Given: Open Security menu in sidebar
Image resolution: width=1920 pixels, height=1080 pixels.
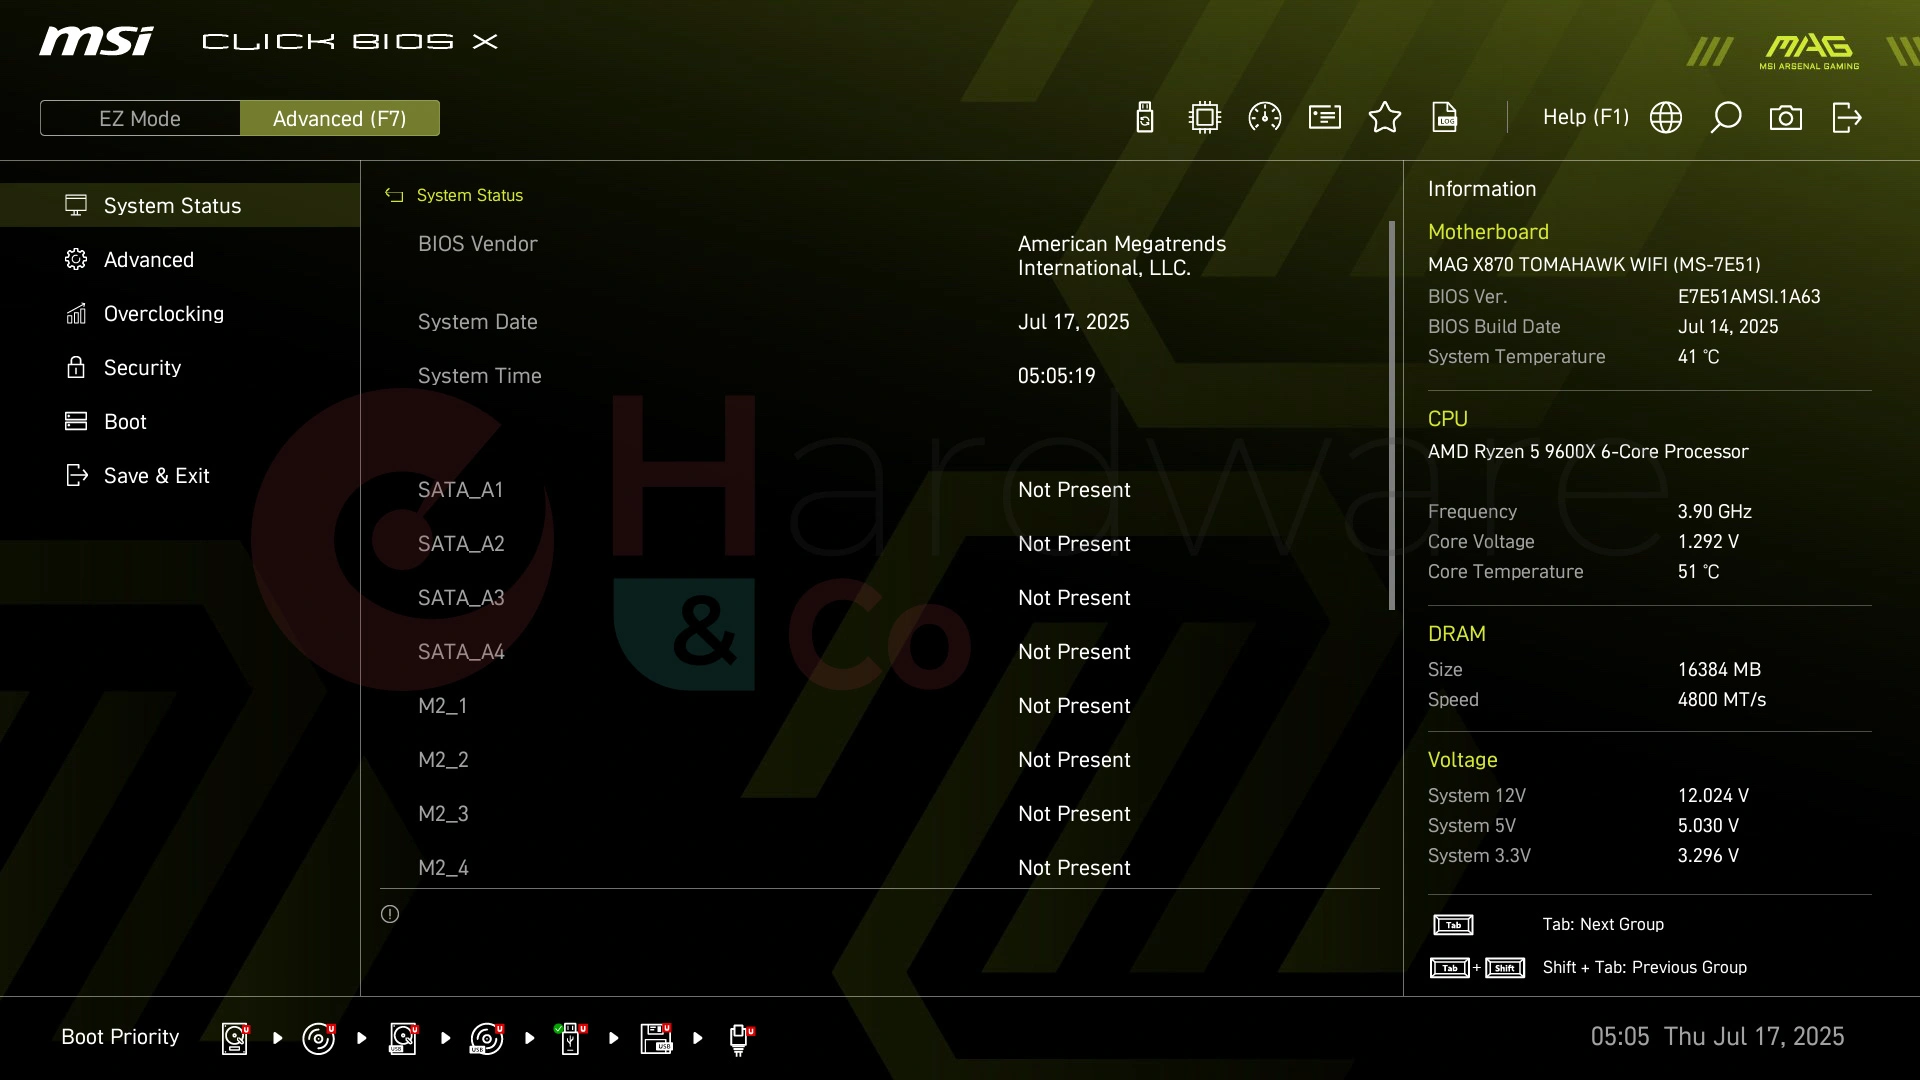Looking at the screenshot, I should 180,367.
